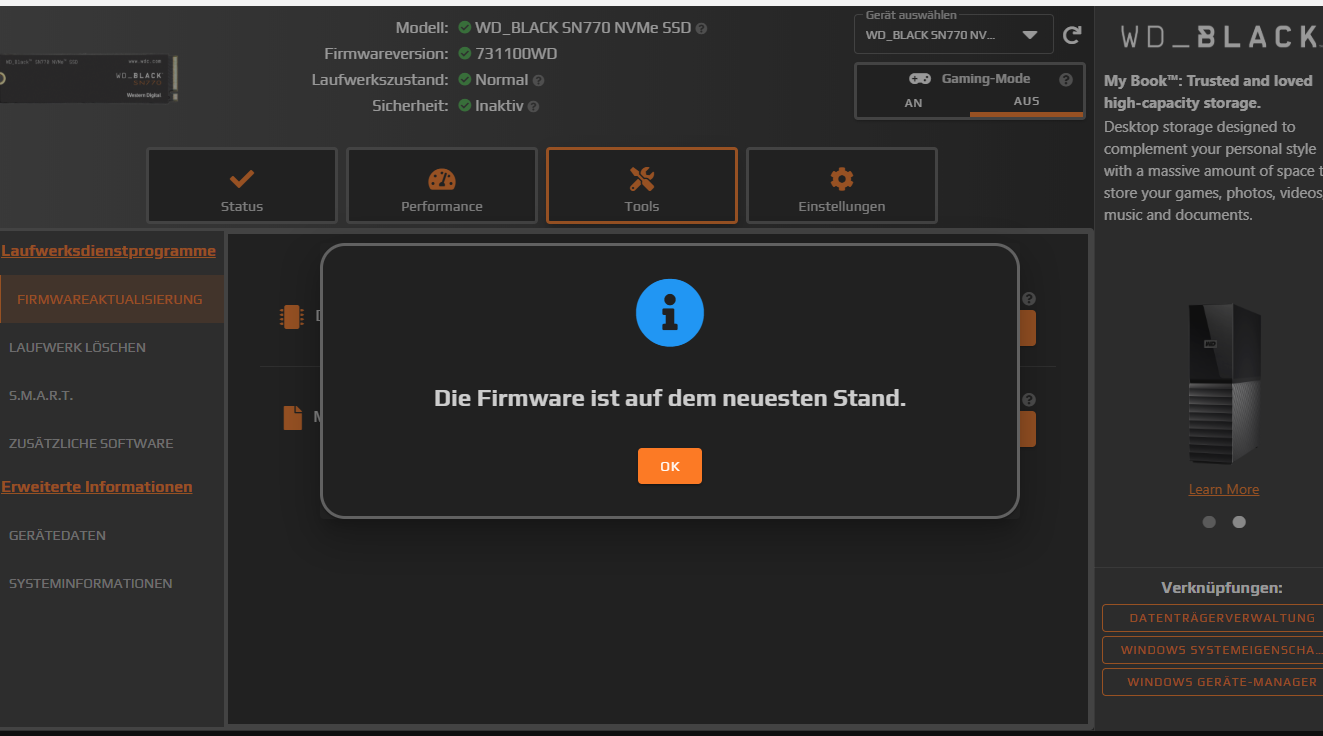
Task: Select Laufwerk löschen in sidebar
Action: click(x=112, y=347)
